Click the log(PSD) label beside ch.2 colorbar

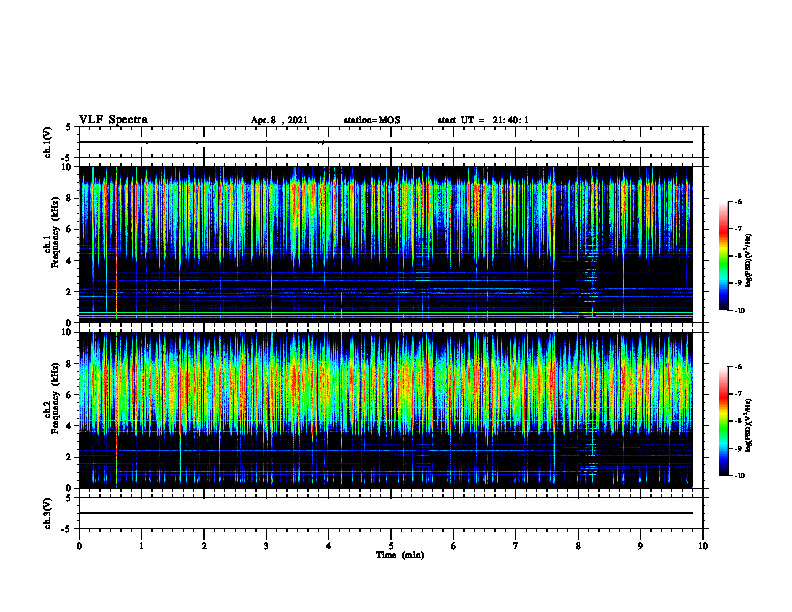pyautogui.click(x=749, y=425)
